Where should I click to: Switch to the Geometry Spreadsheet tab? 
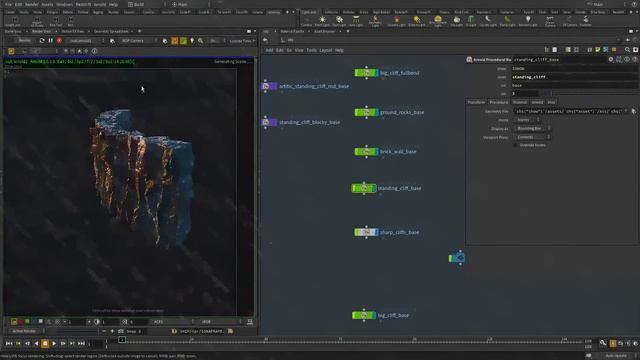coord(111,31)
